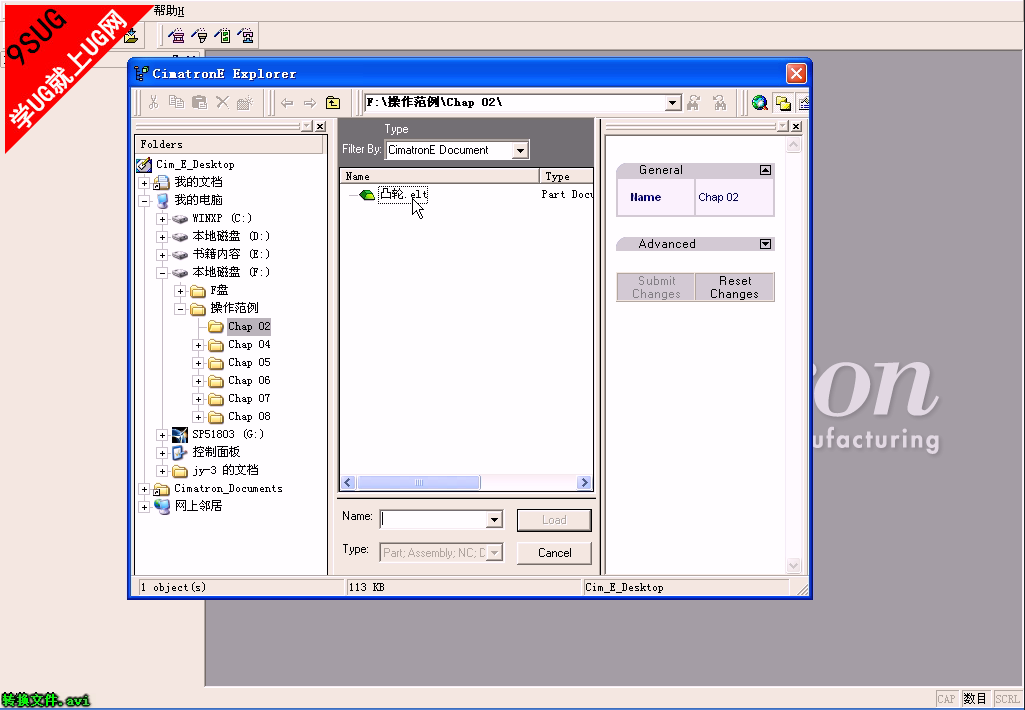Click the Cancel button
Screen dimensions: 1025x710
point(554,553)
